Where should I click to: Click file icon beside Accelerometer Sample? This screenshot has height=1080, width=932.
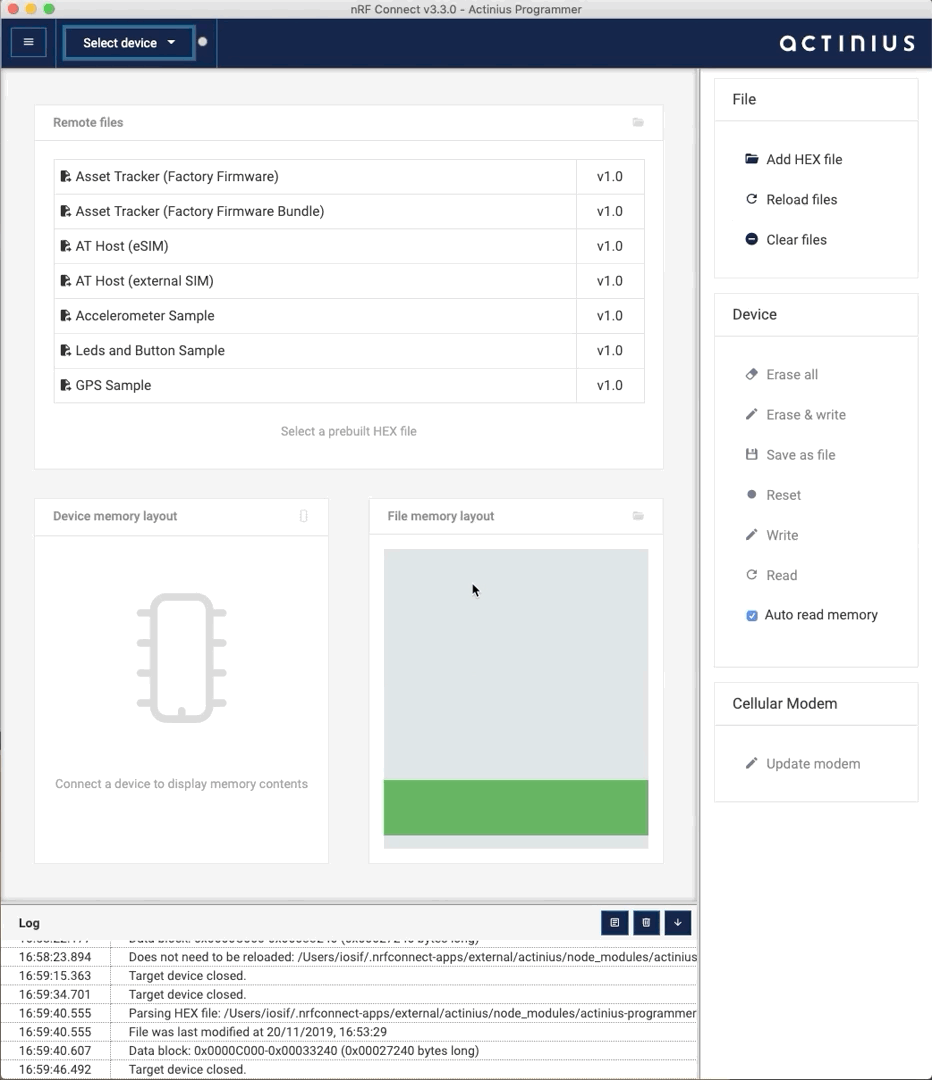click(65, 315)
